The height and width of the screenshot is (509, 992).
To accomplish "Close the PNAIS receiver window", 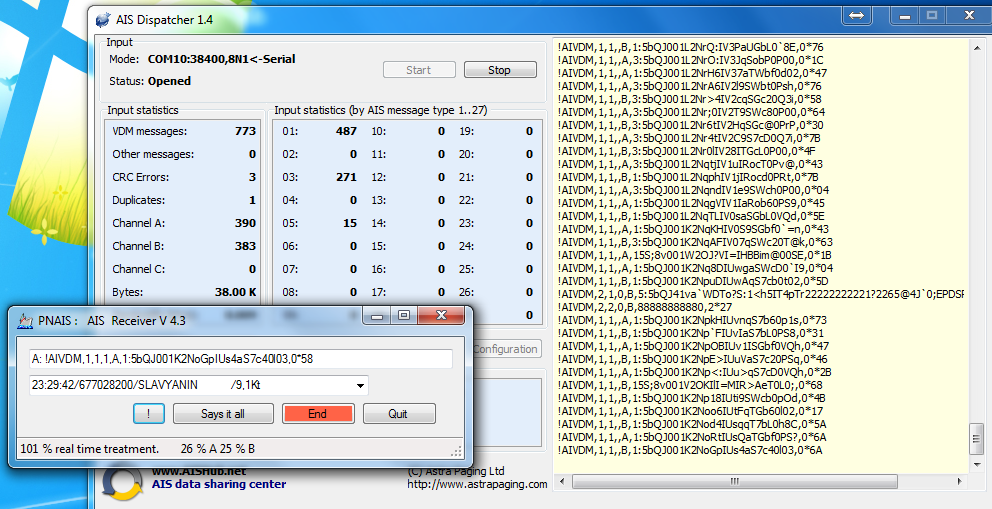I will (x=441, y=316).
